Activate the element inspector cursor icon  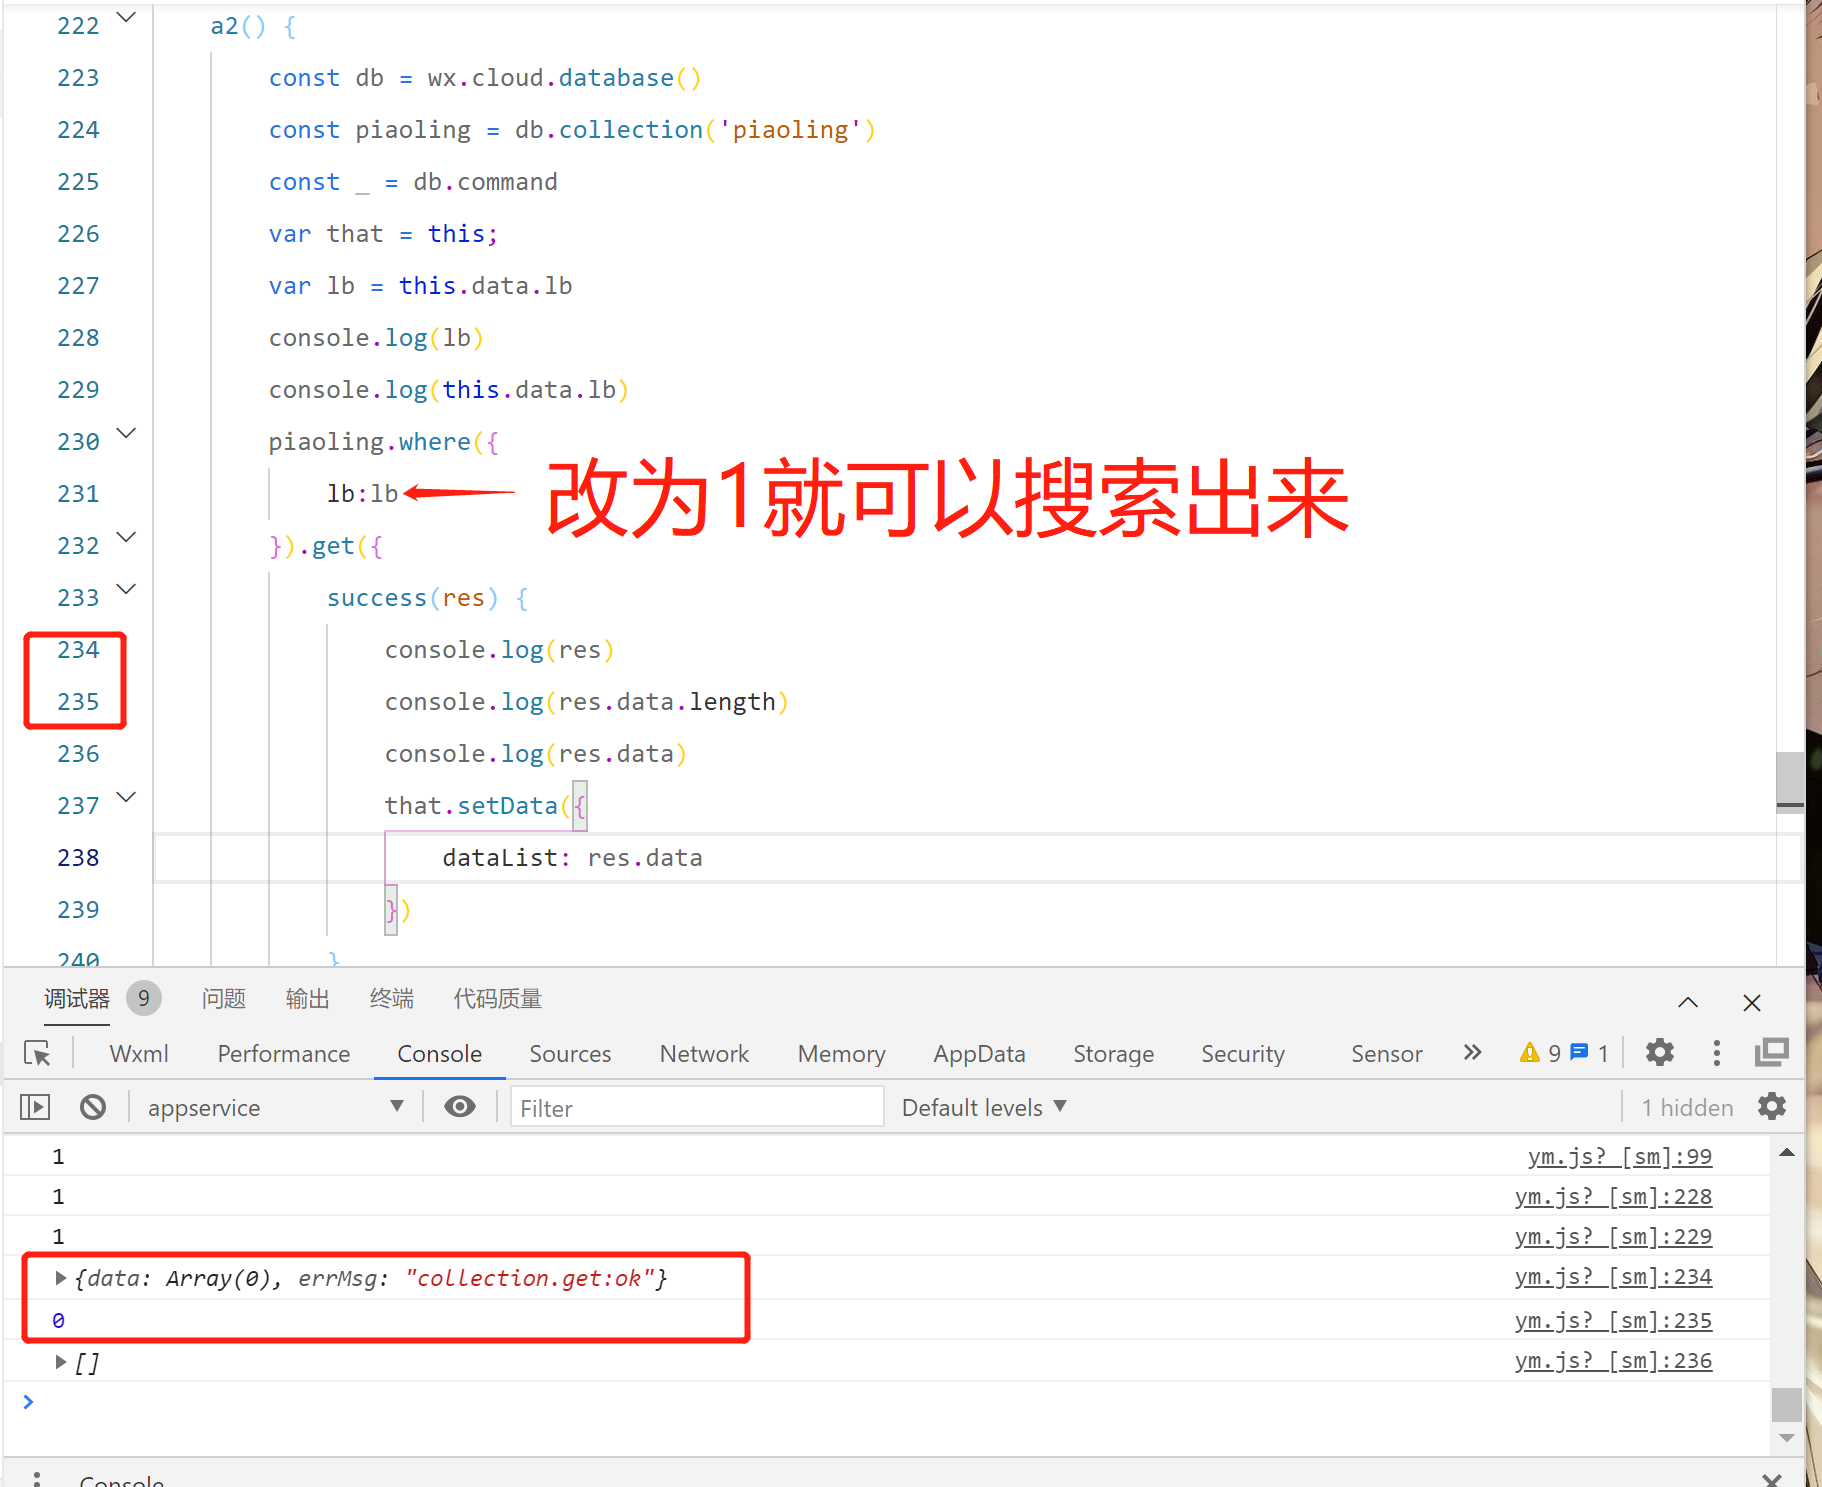click(x=37, y=1053)
